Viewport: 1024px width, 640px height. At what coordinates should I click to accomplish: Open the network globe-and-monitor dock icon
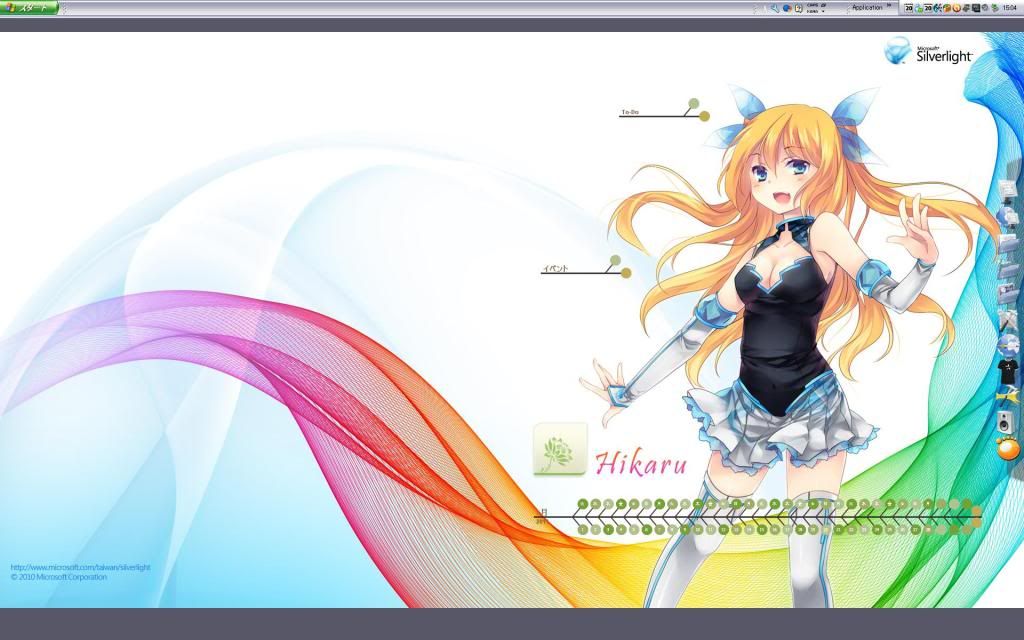click(1007, 216)
